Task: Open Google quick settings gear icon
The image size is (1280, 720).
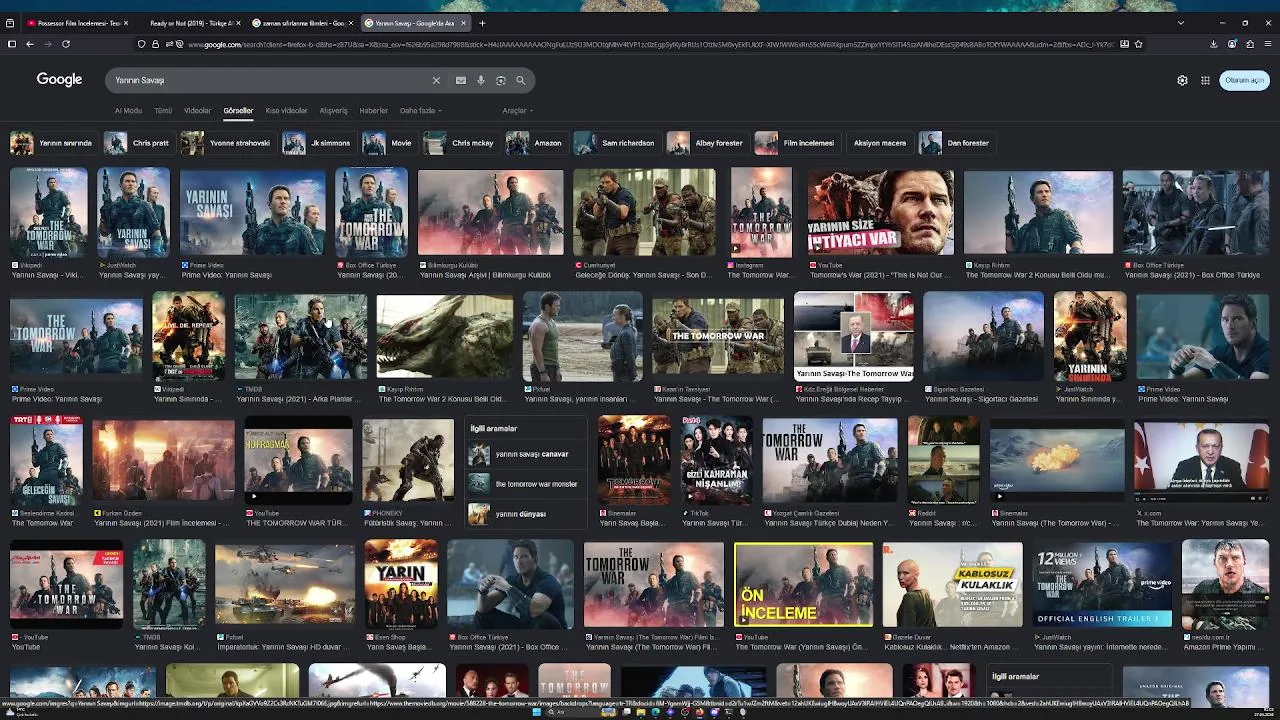Action: tap(1182, 80)
